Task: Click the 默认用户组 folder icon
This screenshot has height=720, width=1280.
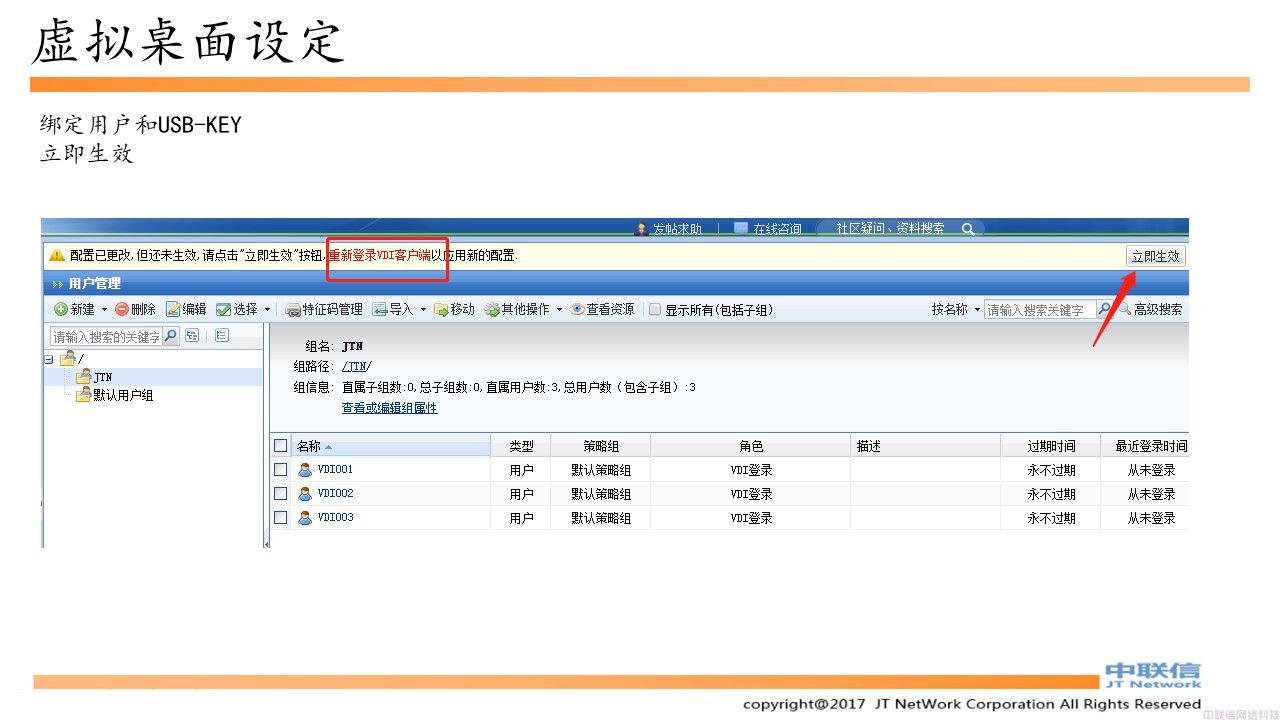Action: coord(84,395)
